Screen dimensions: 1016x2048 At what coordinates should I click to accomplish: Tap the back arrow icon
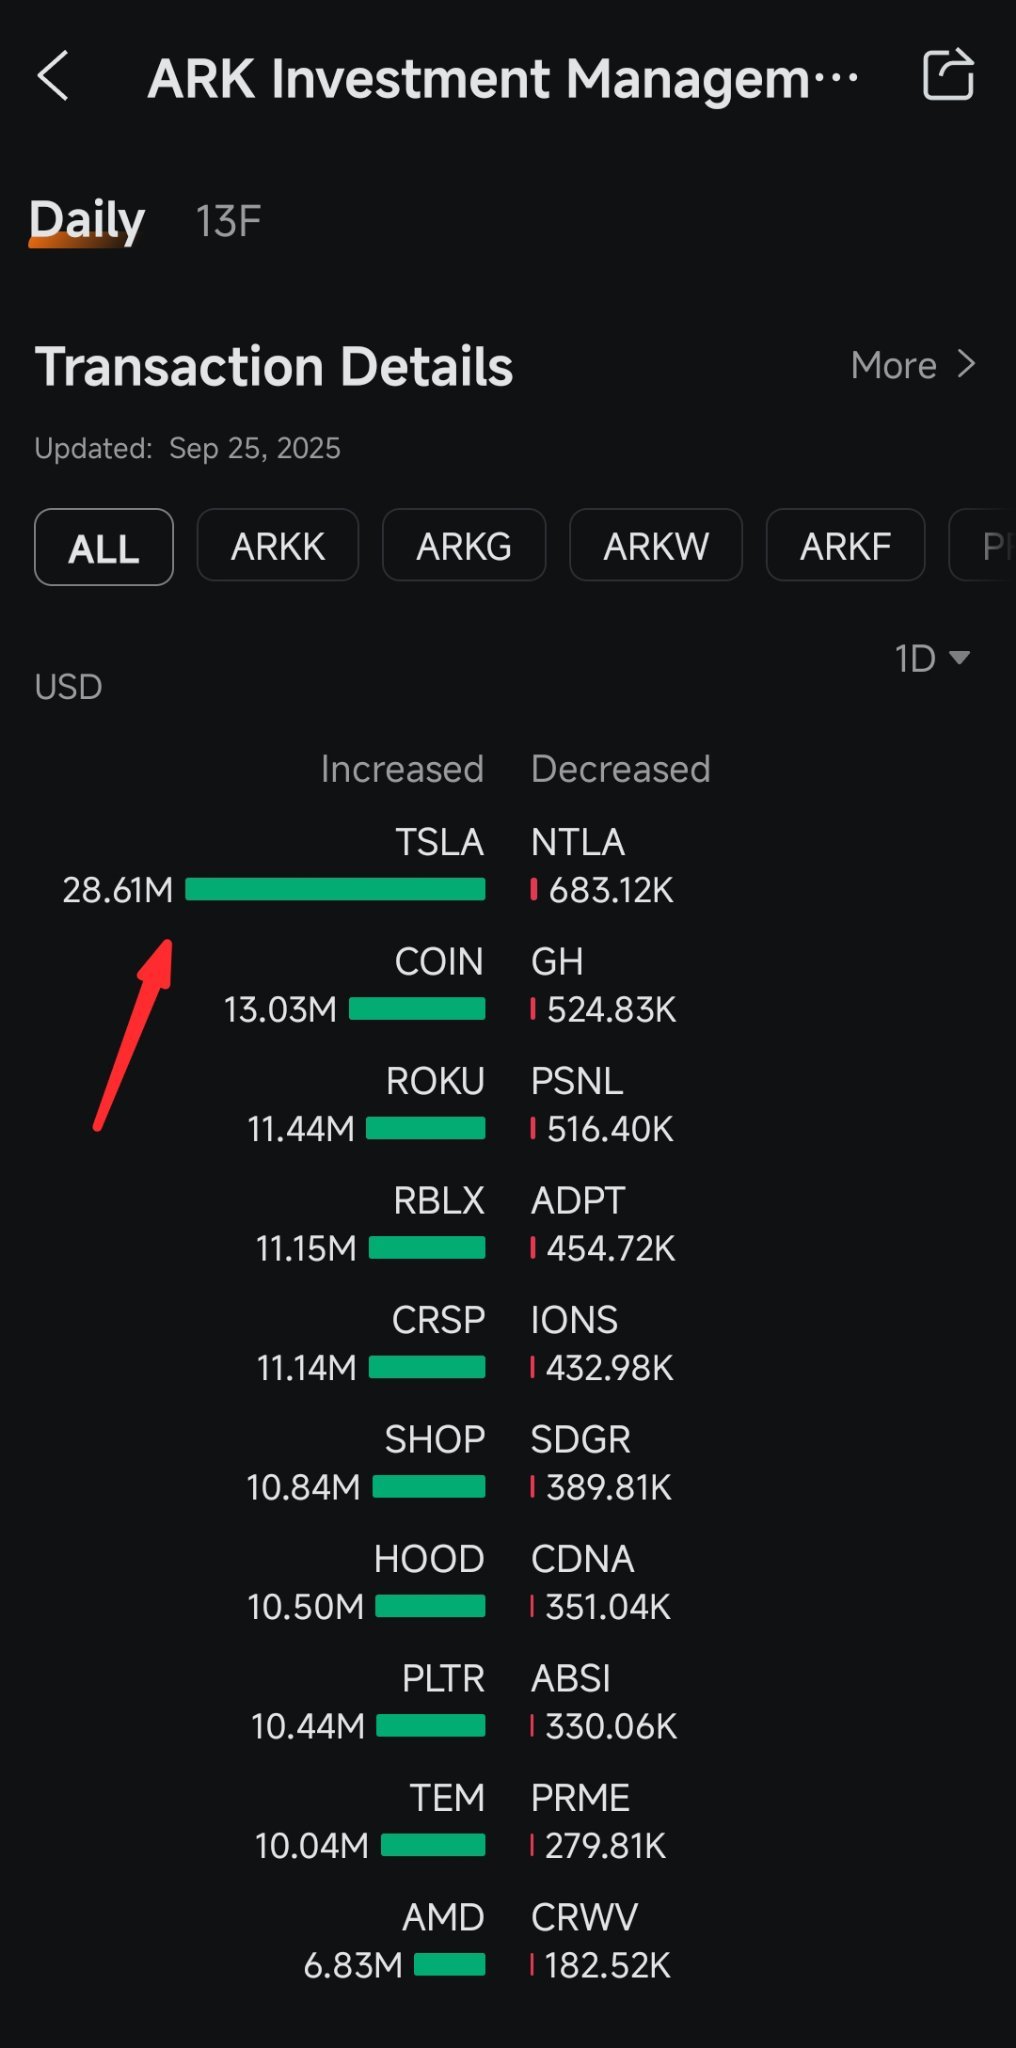click(x=53, y=76)
